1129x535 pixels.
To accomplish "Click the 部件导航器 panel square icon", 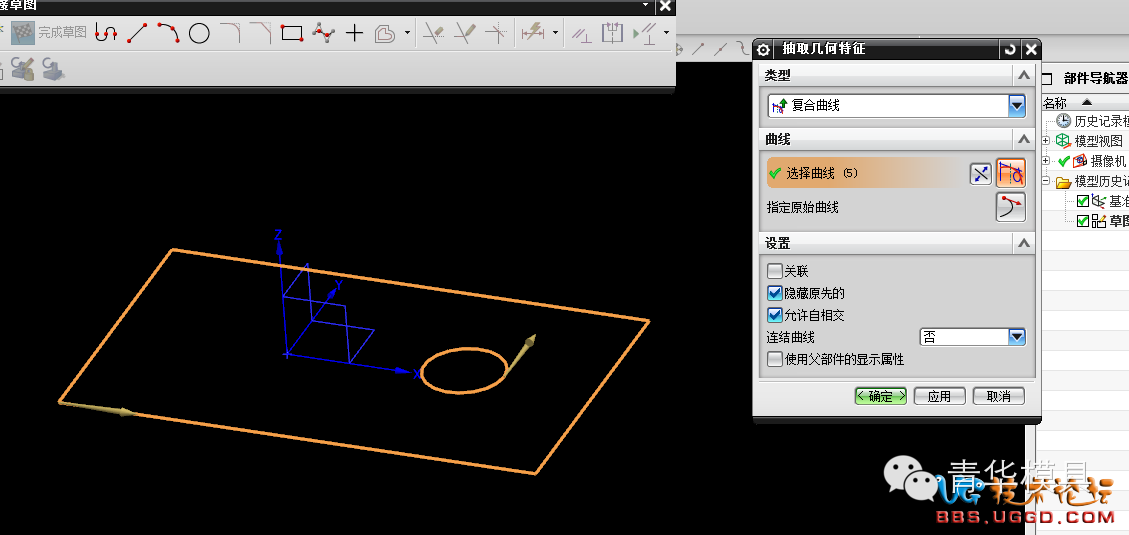I will coord(1048,78).
